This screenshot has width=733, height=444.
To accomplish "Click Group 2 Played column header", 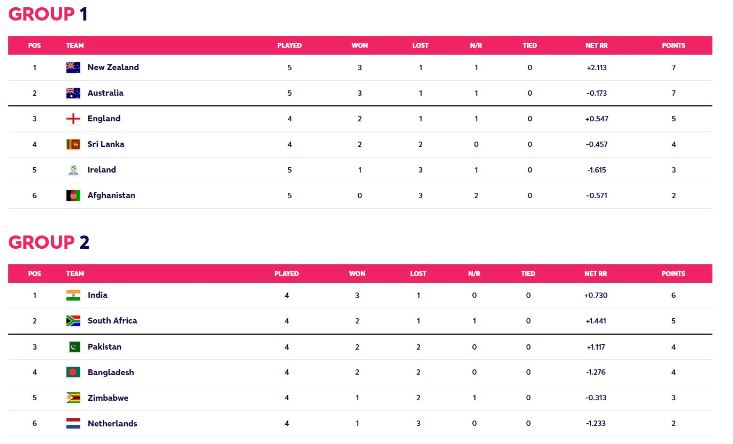I will [287, 273].
